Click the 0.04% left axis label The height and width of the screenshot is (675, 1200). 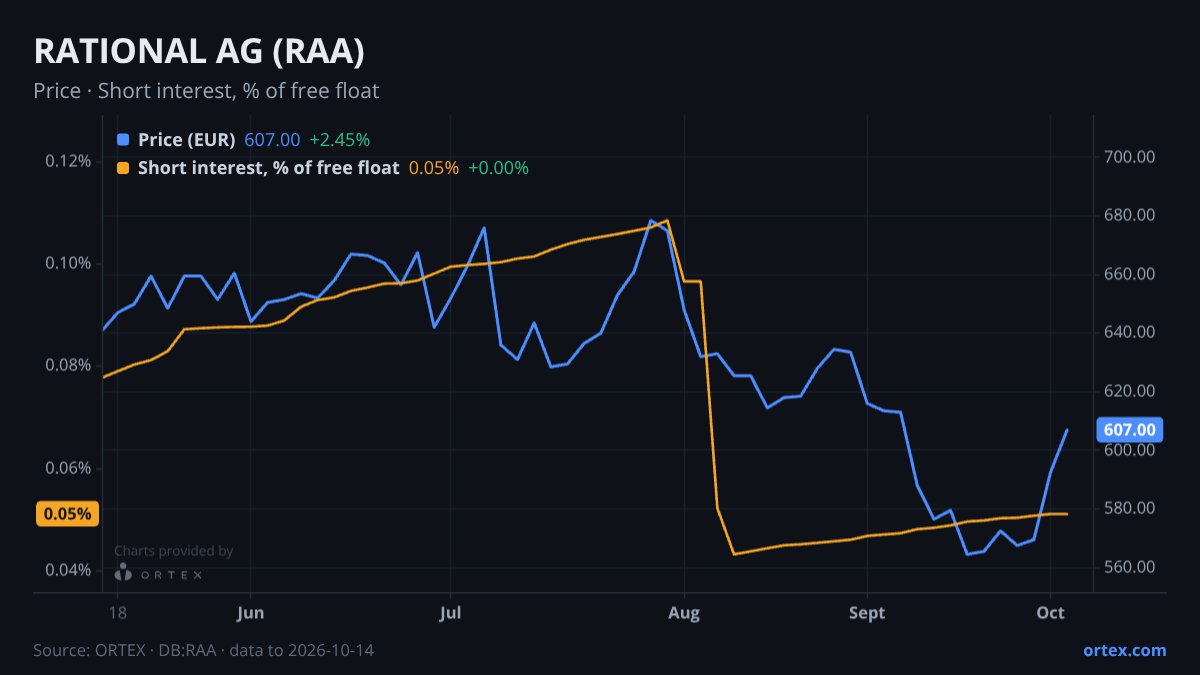coord(68,570)
